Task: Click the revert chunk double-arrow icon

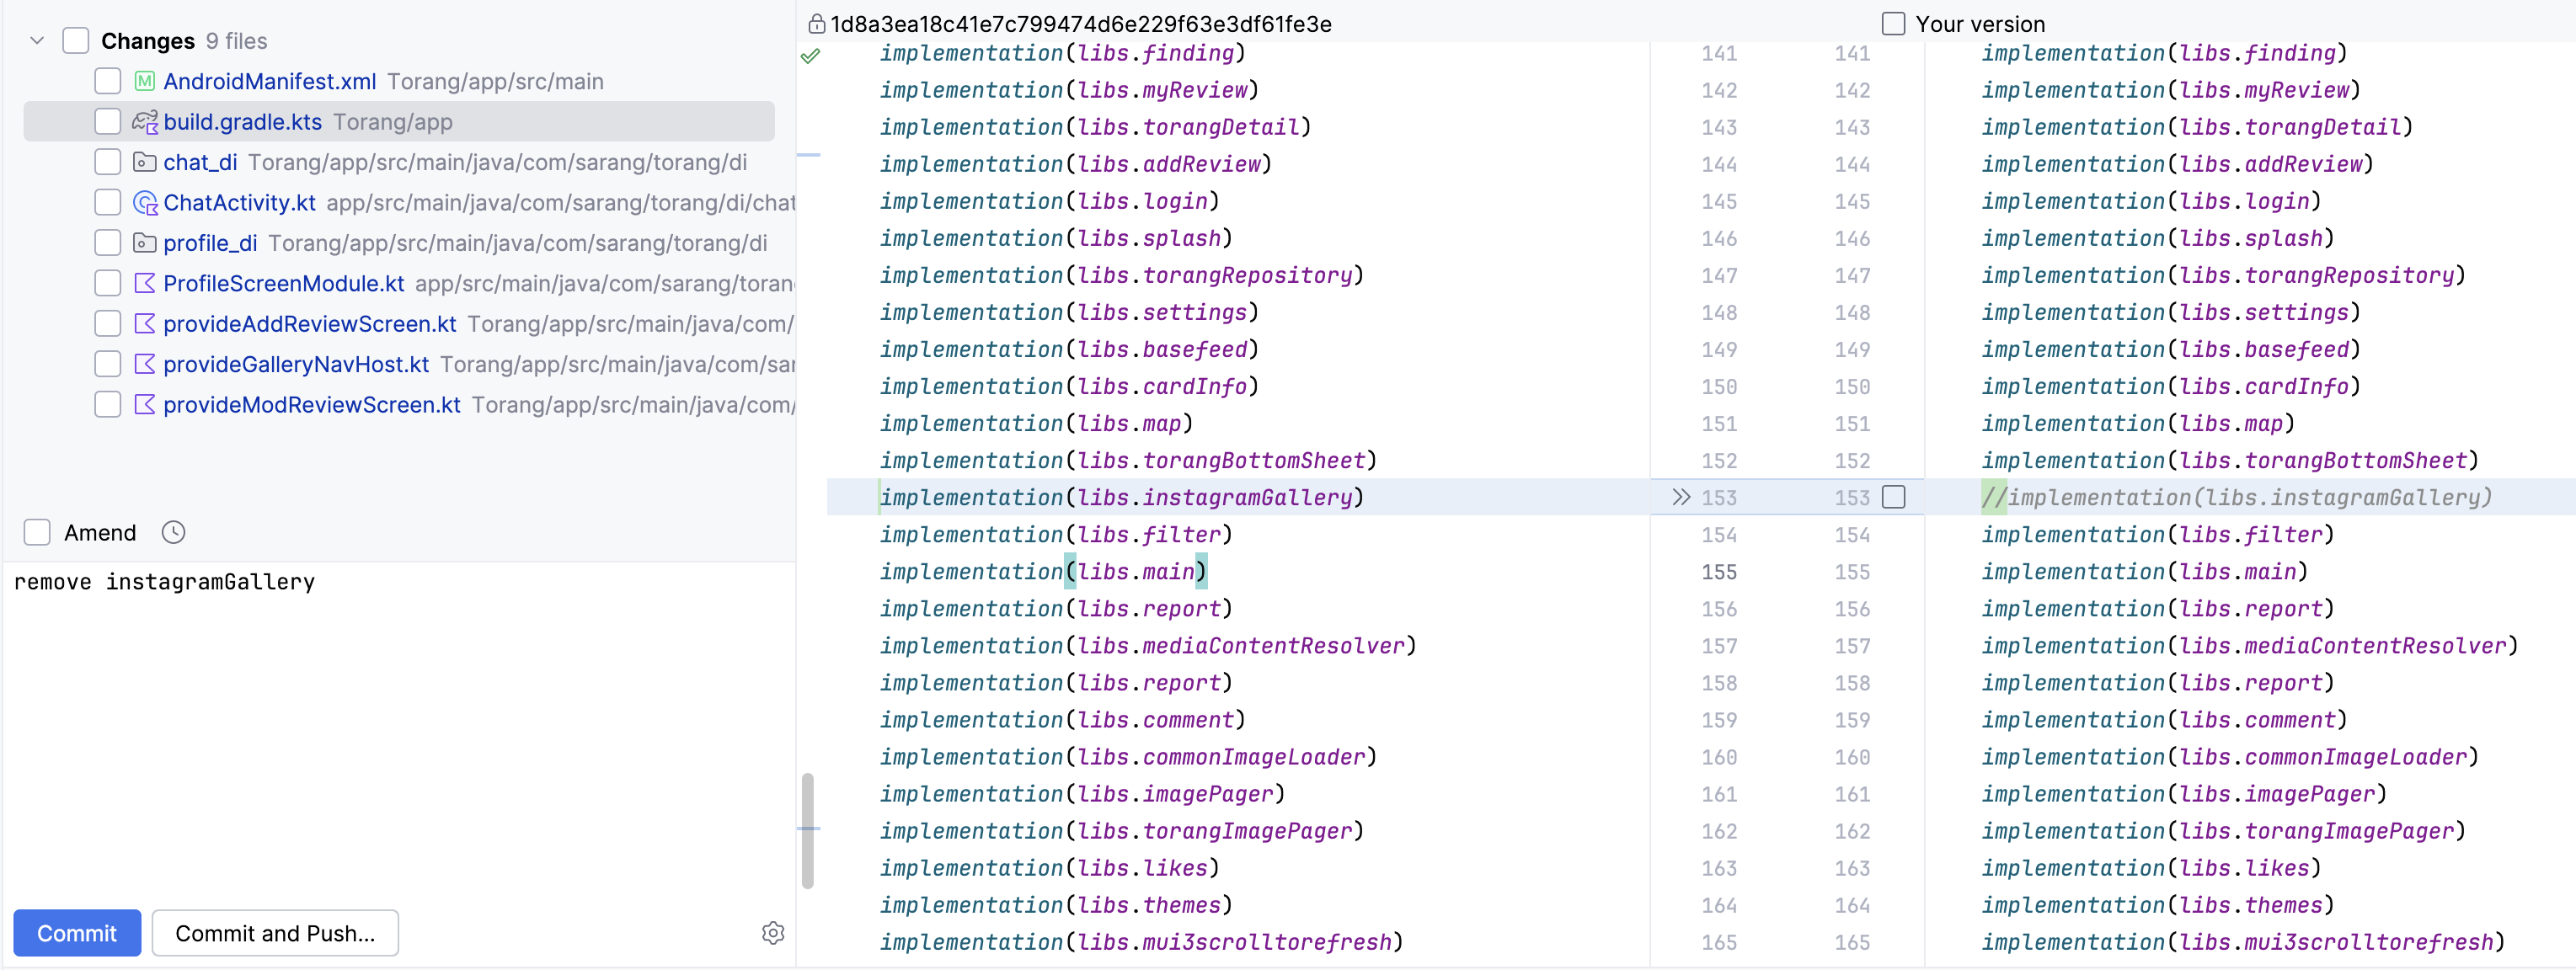Action: pyautogui.click(x=1681, y=497)
